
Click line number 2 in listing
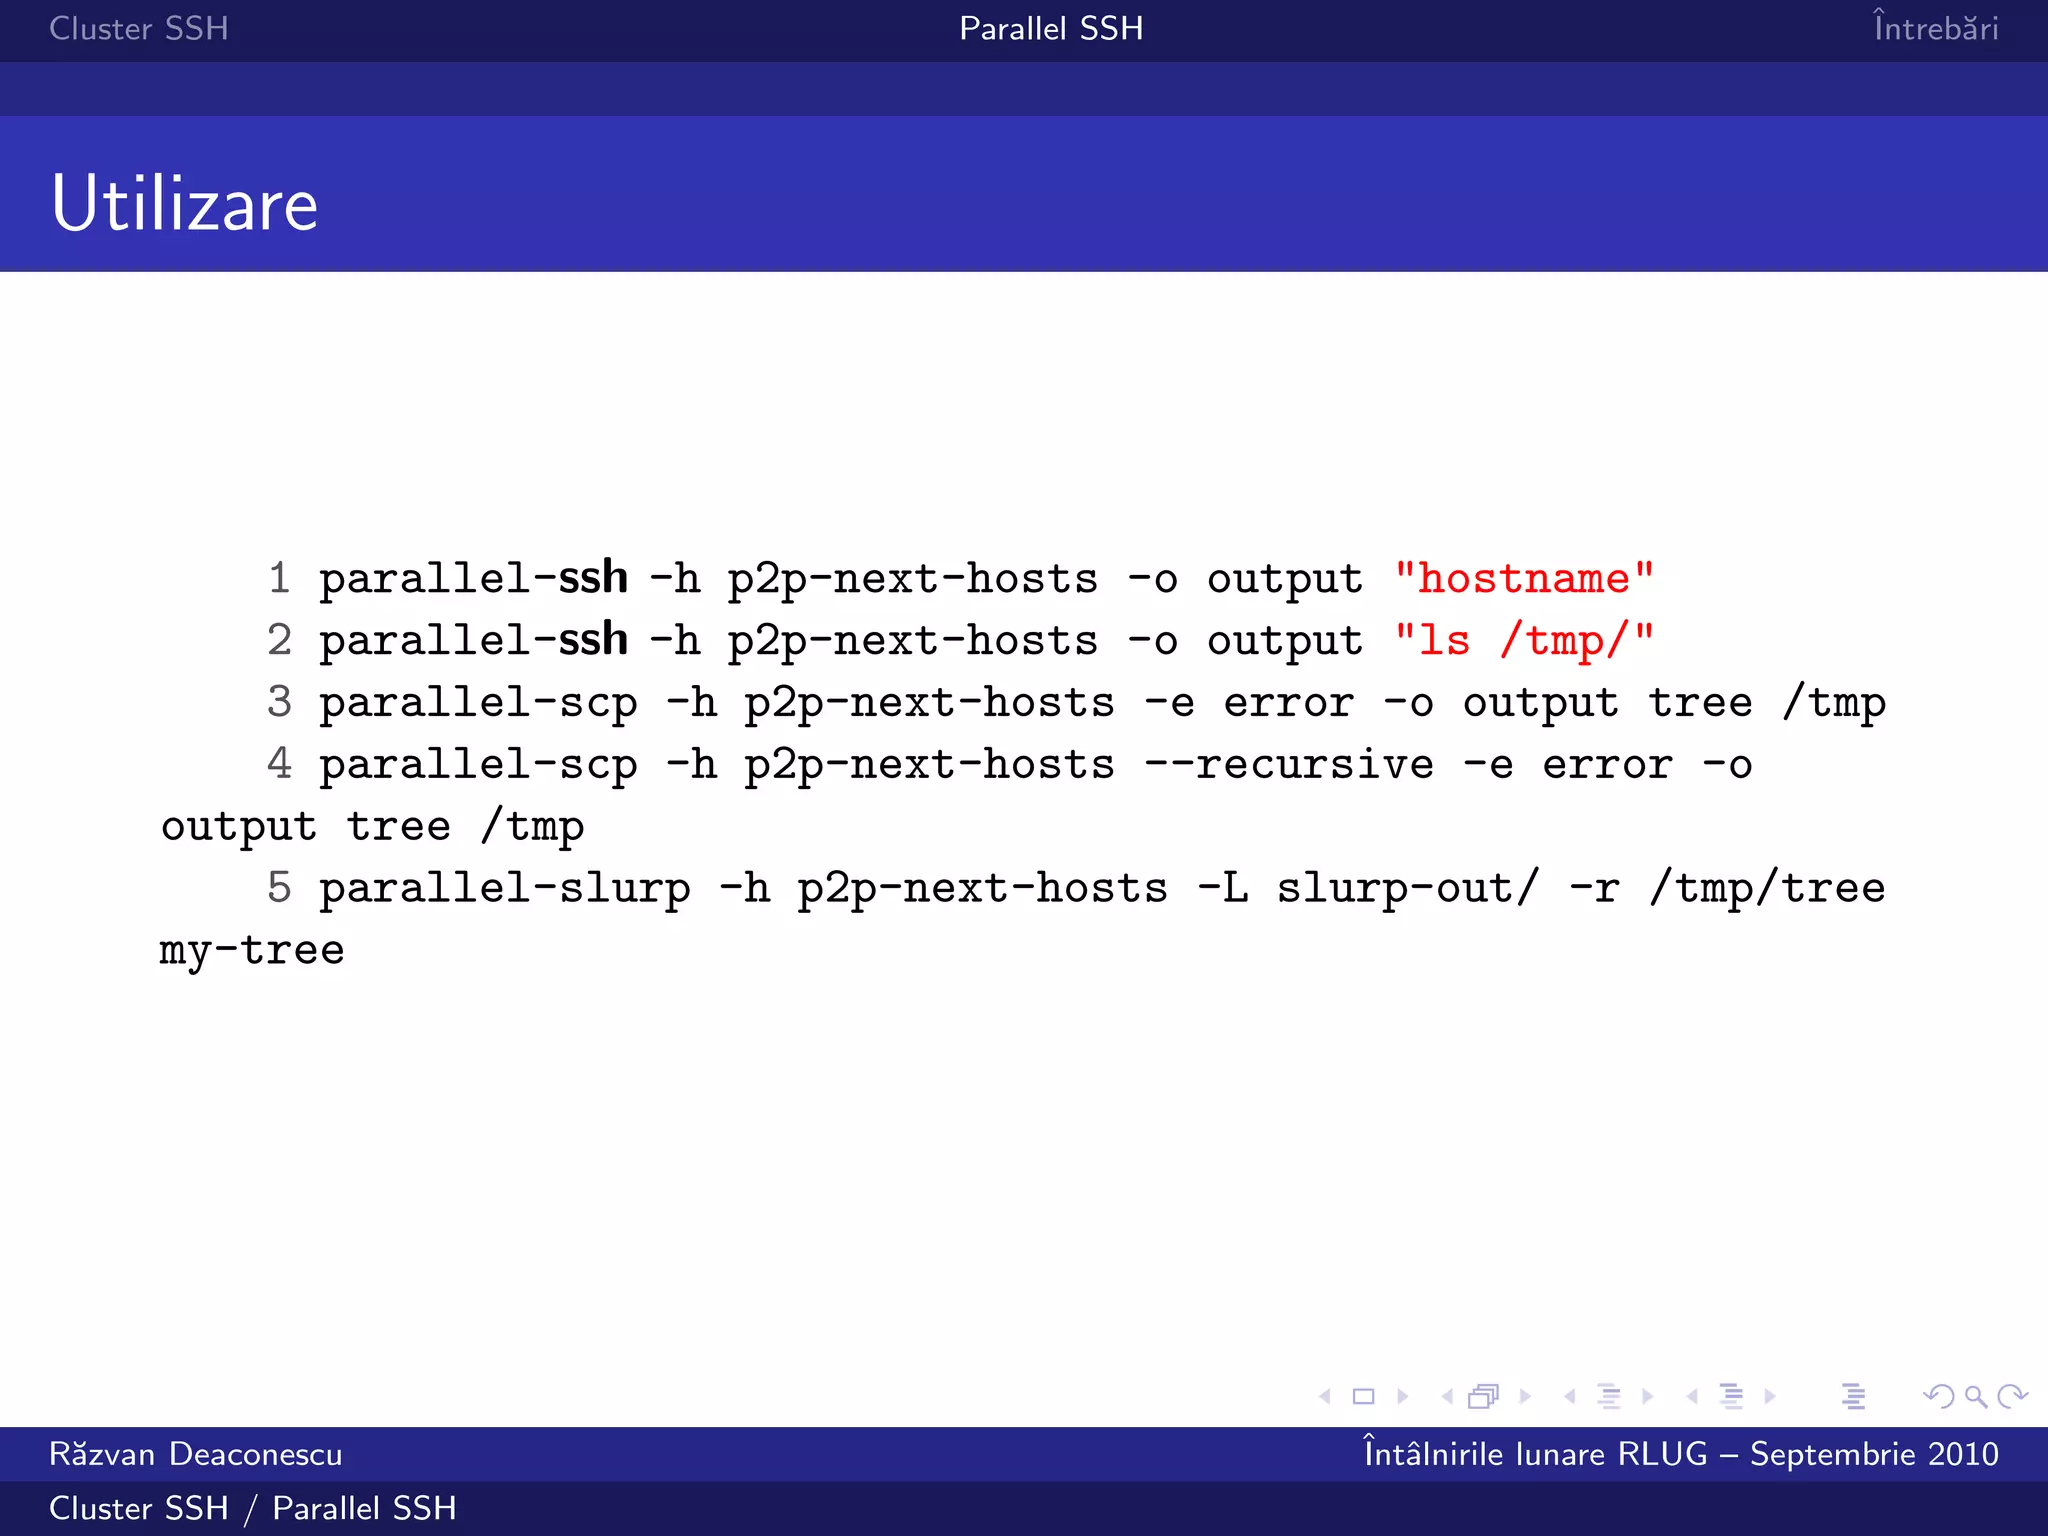click(x=280, y=640)
